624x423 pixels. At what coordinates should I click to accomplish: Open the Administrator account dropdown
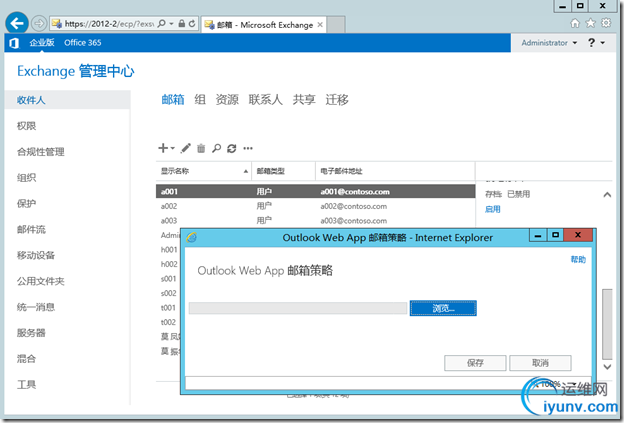click(549, 43)
